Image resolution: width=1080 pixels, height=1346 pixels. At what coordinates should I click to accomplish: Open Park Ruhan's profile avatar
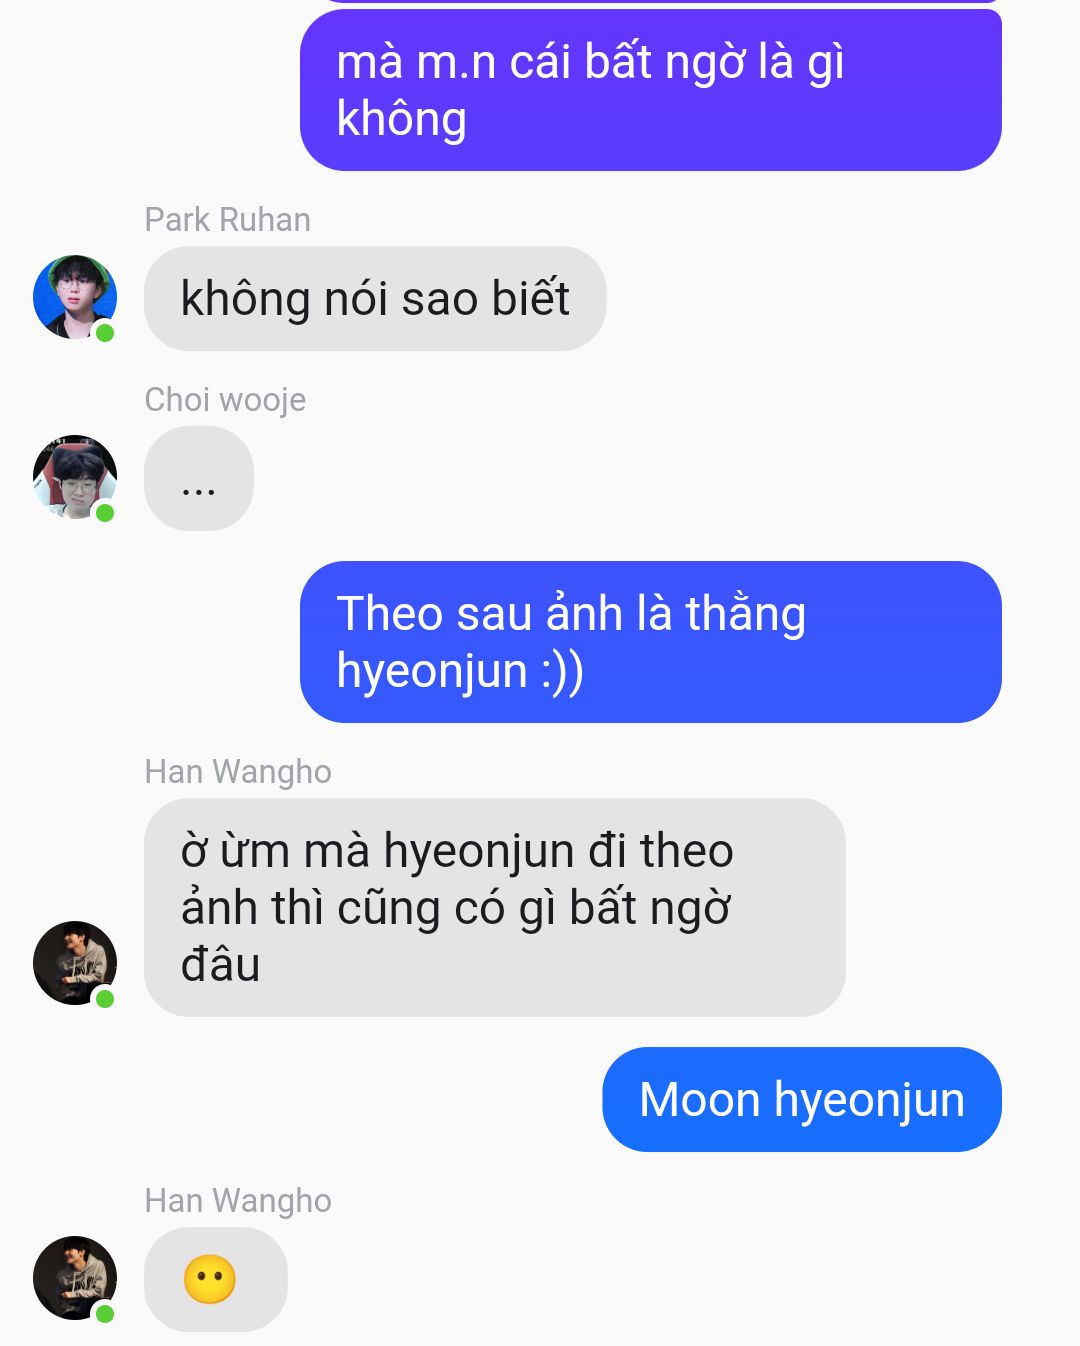[75, 297]
